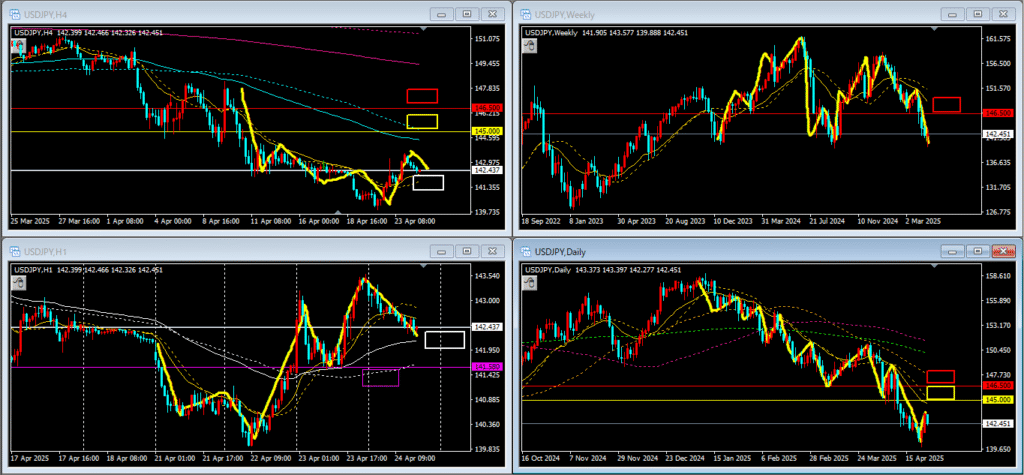Click the 142.451 price label on Weekly chart
The image size is (1024, 475).
(997, 134)
